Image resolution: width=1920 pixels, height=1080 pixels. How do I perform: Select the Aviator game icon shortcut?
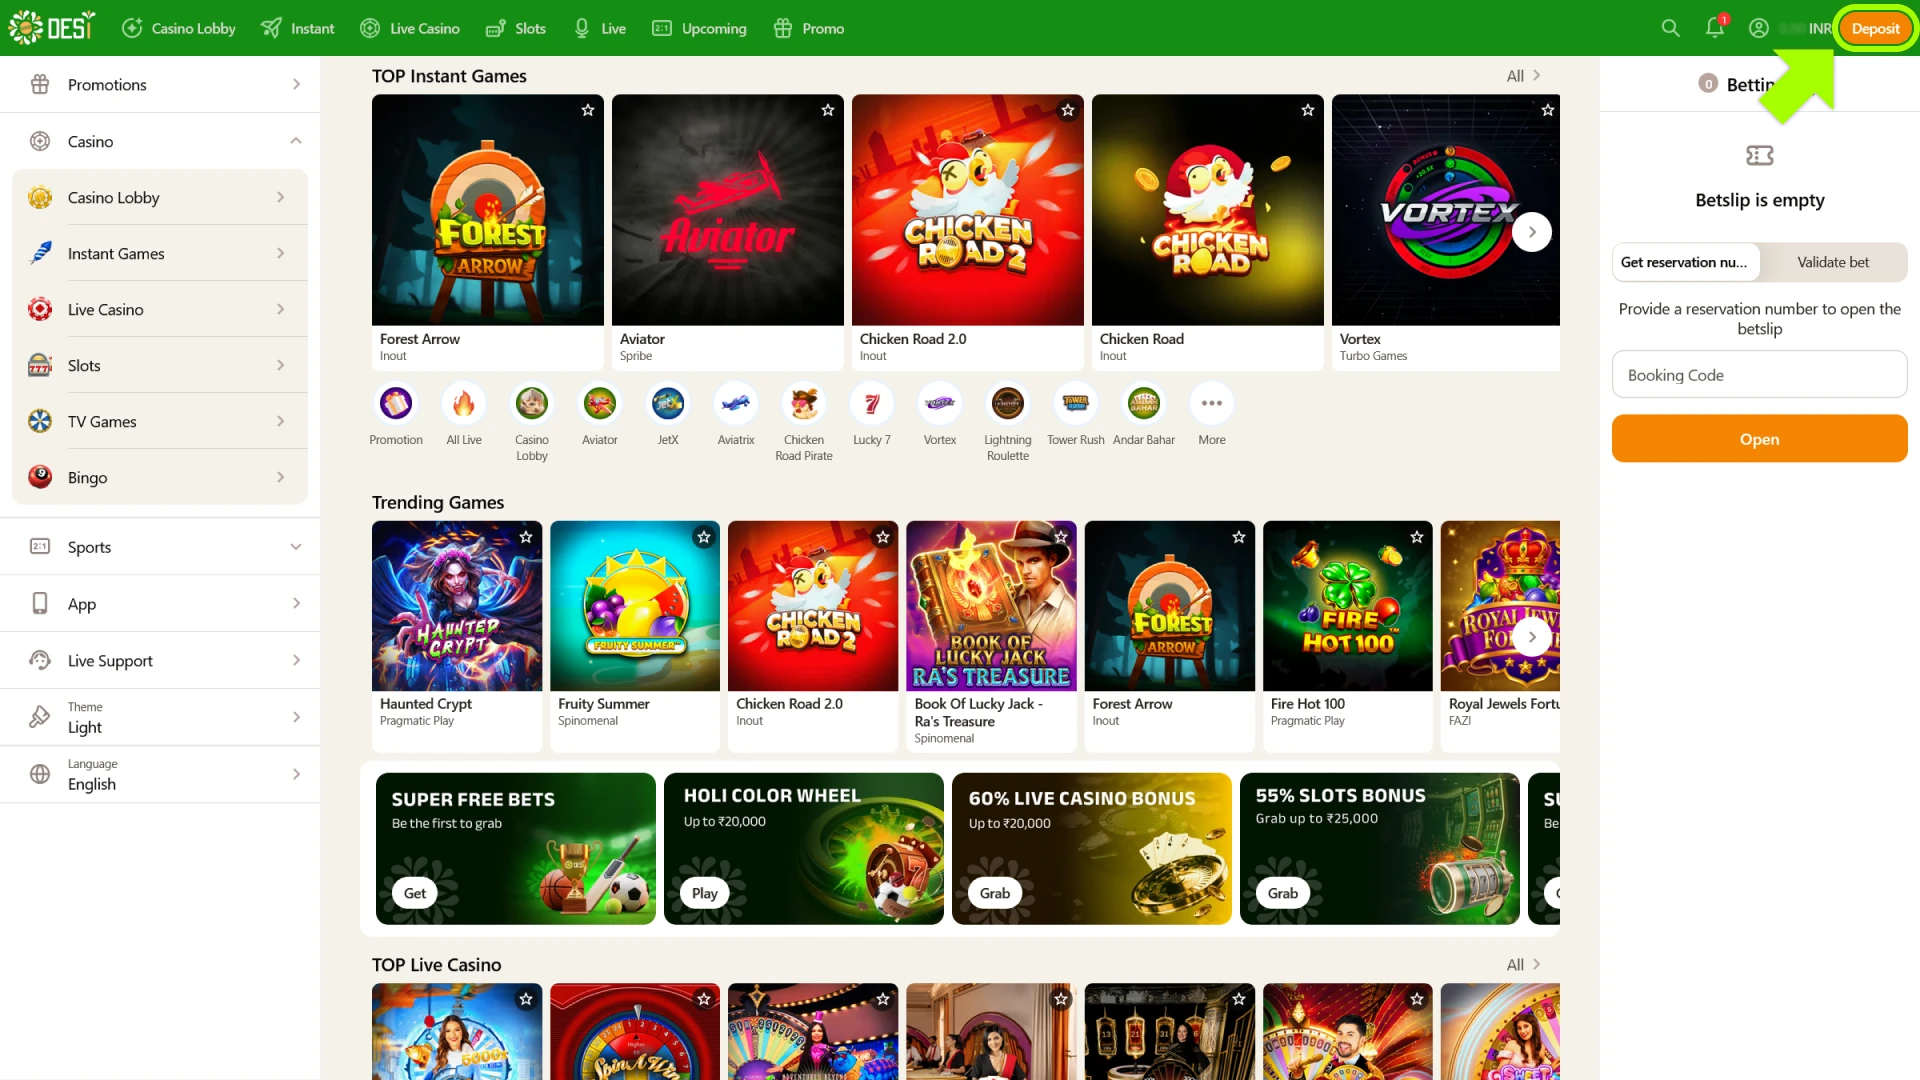599,404
